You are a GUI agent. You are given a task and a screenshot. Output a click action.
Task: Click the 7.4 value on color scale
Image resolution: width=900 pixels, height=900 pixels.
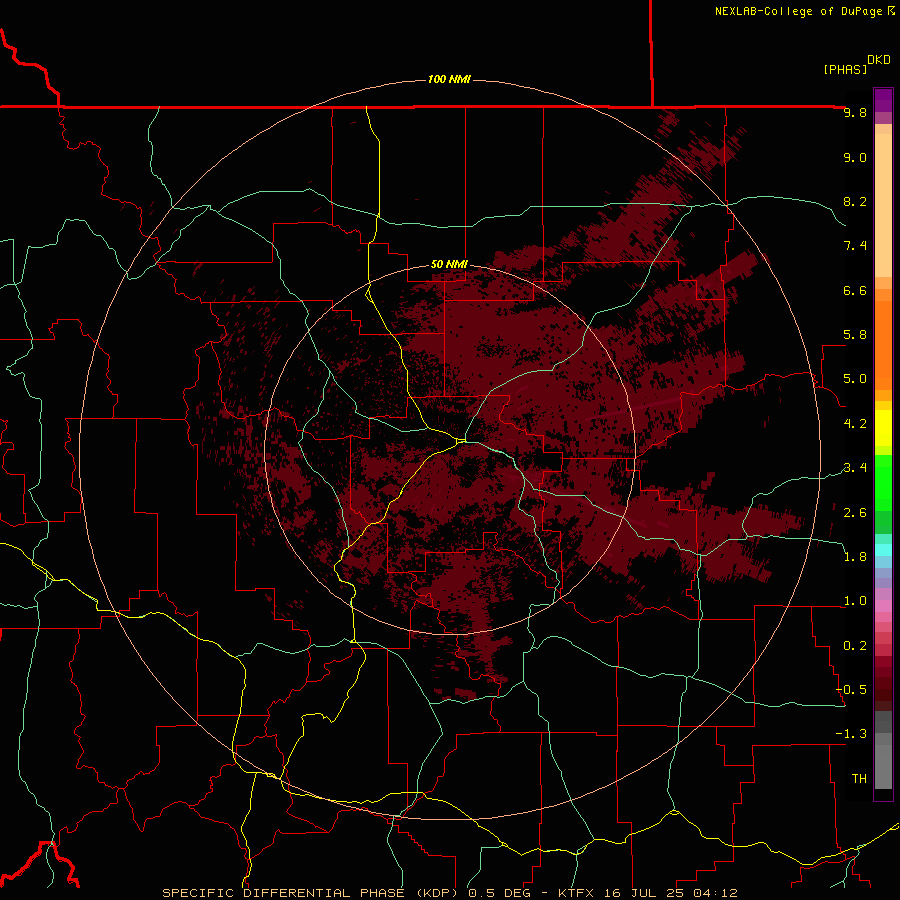[x=855, y=246]
